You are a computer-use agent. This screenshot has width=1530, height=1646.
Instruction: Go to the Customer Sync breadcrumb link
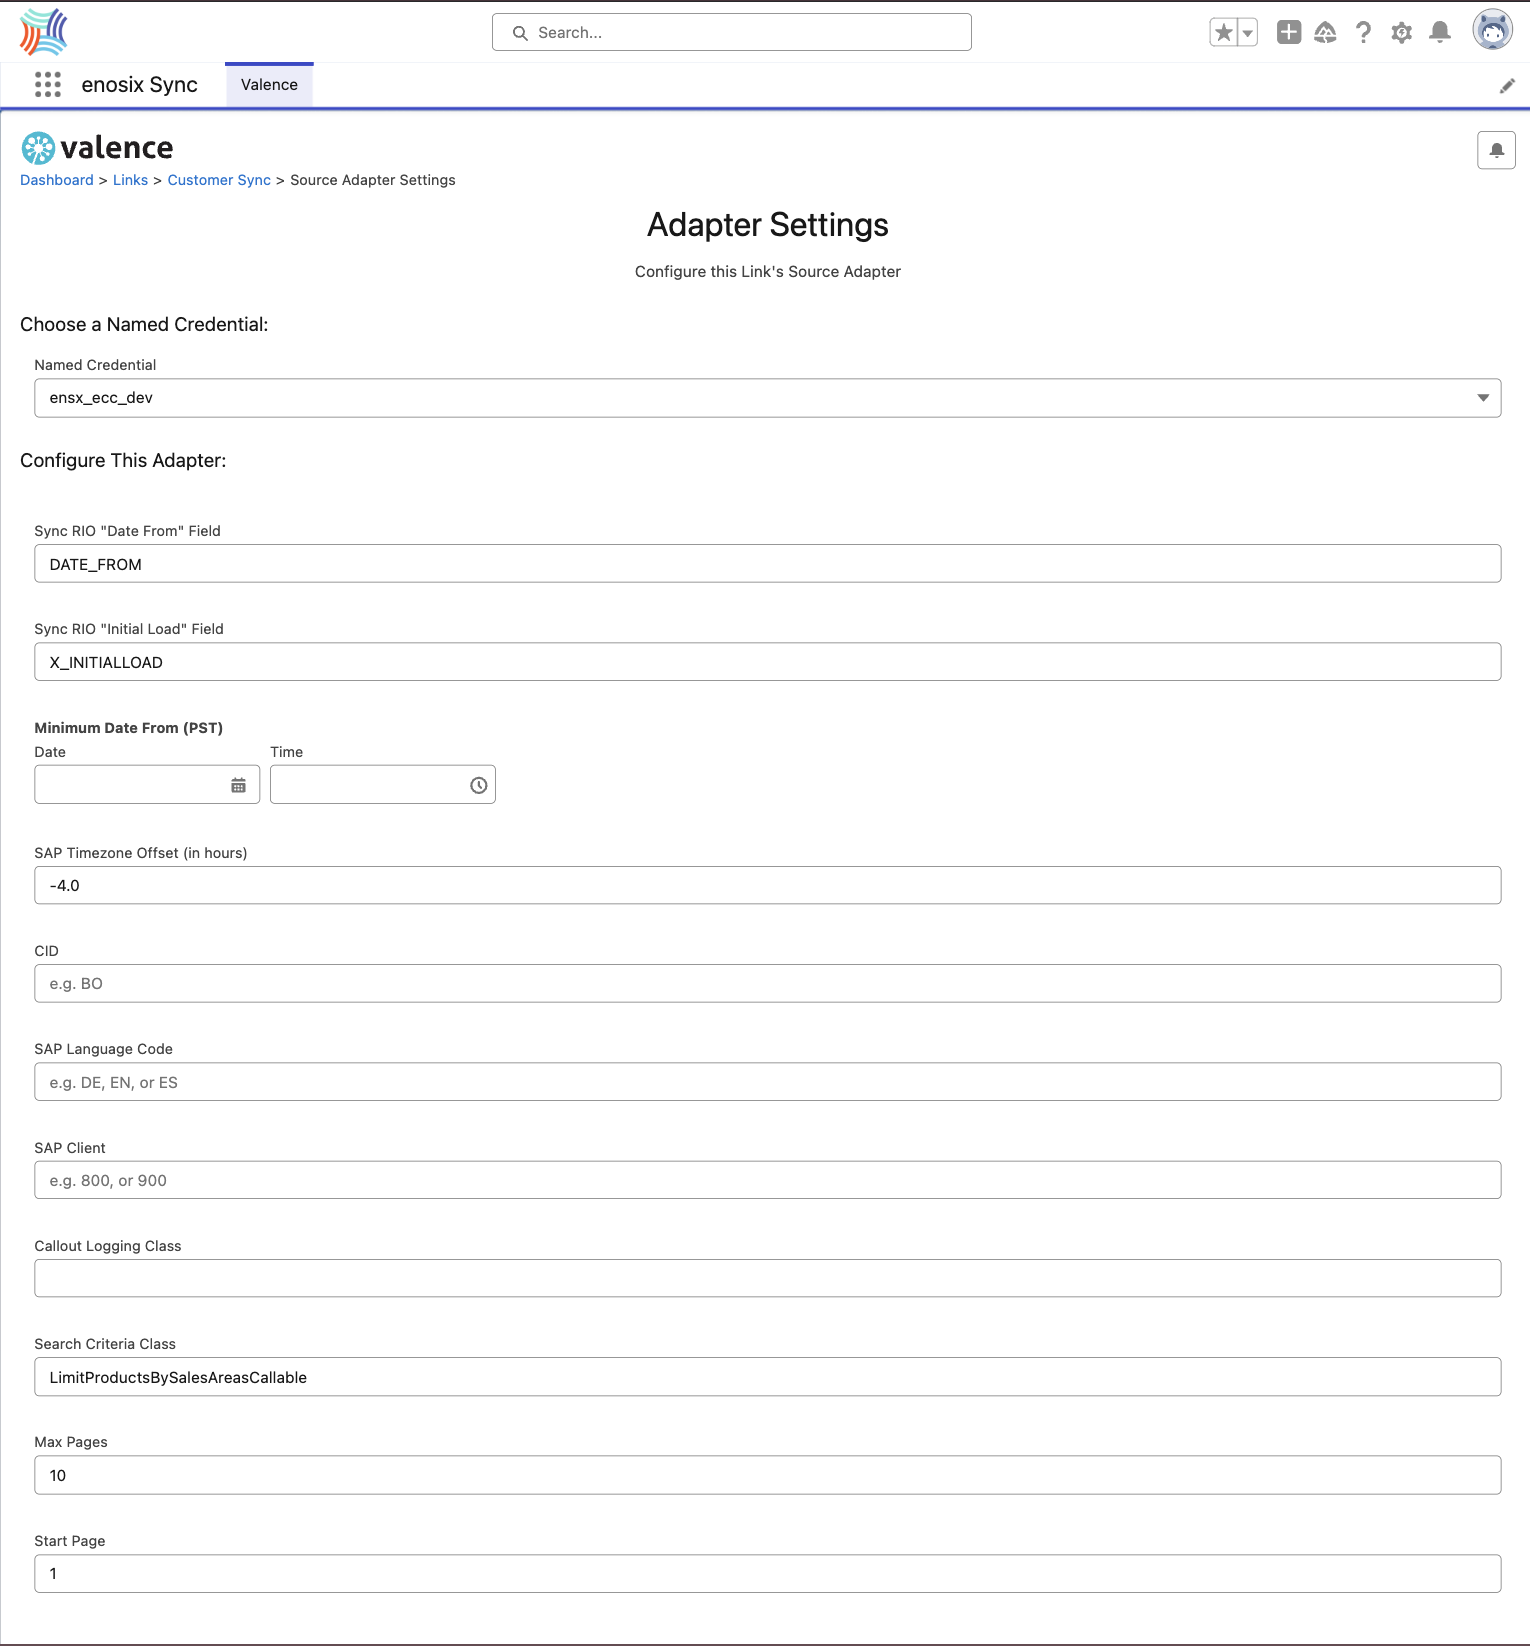[x=219, y=180]
